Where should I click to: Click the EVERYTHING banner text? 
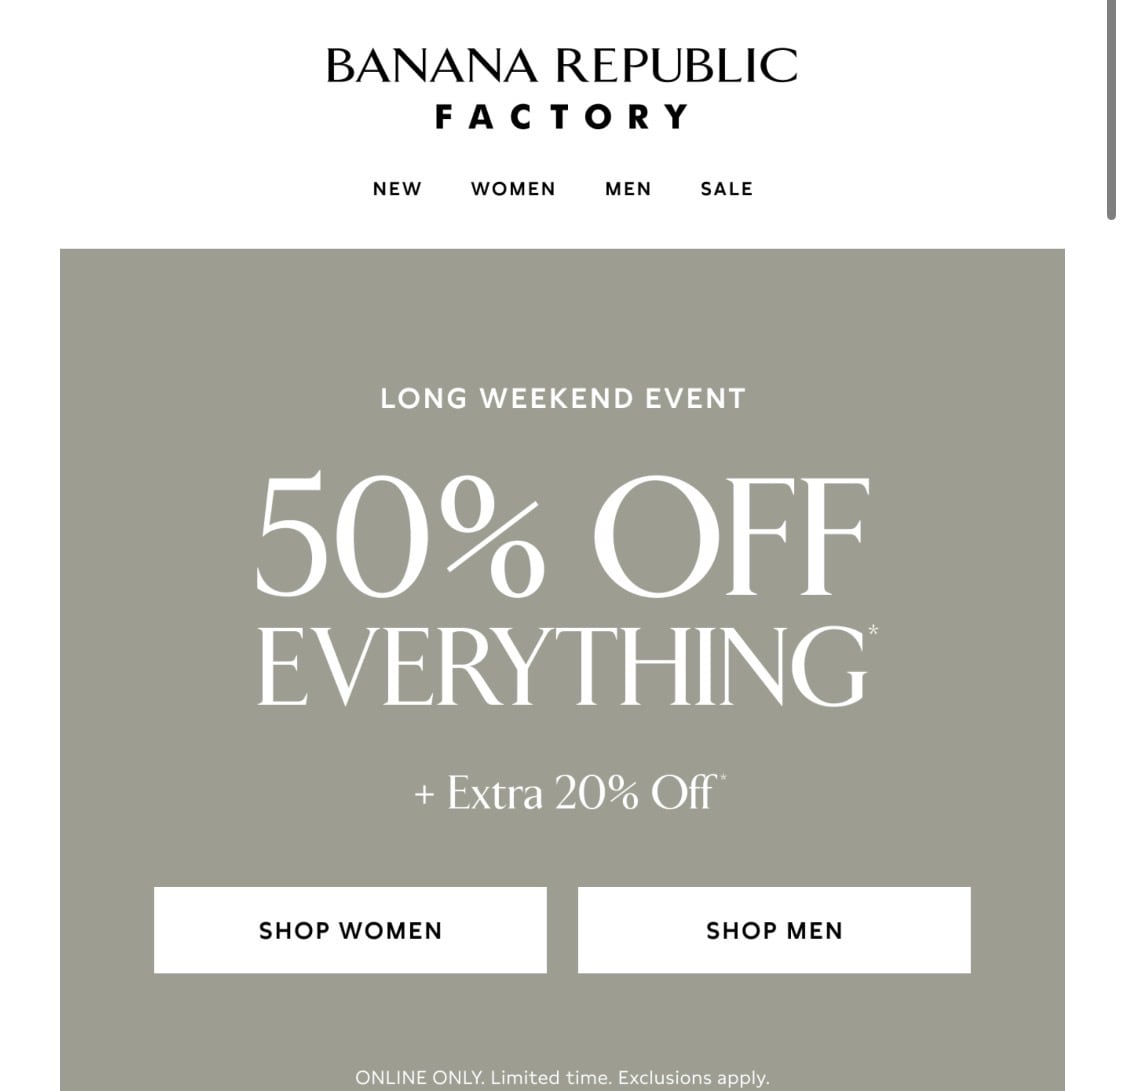pyautogui.click(x=560, y=667)
